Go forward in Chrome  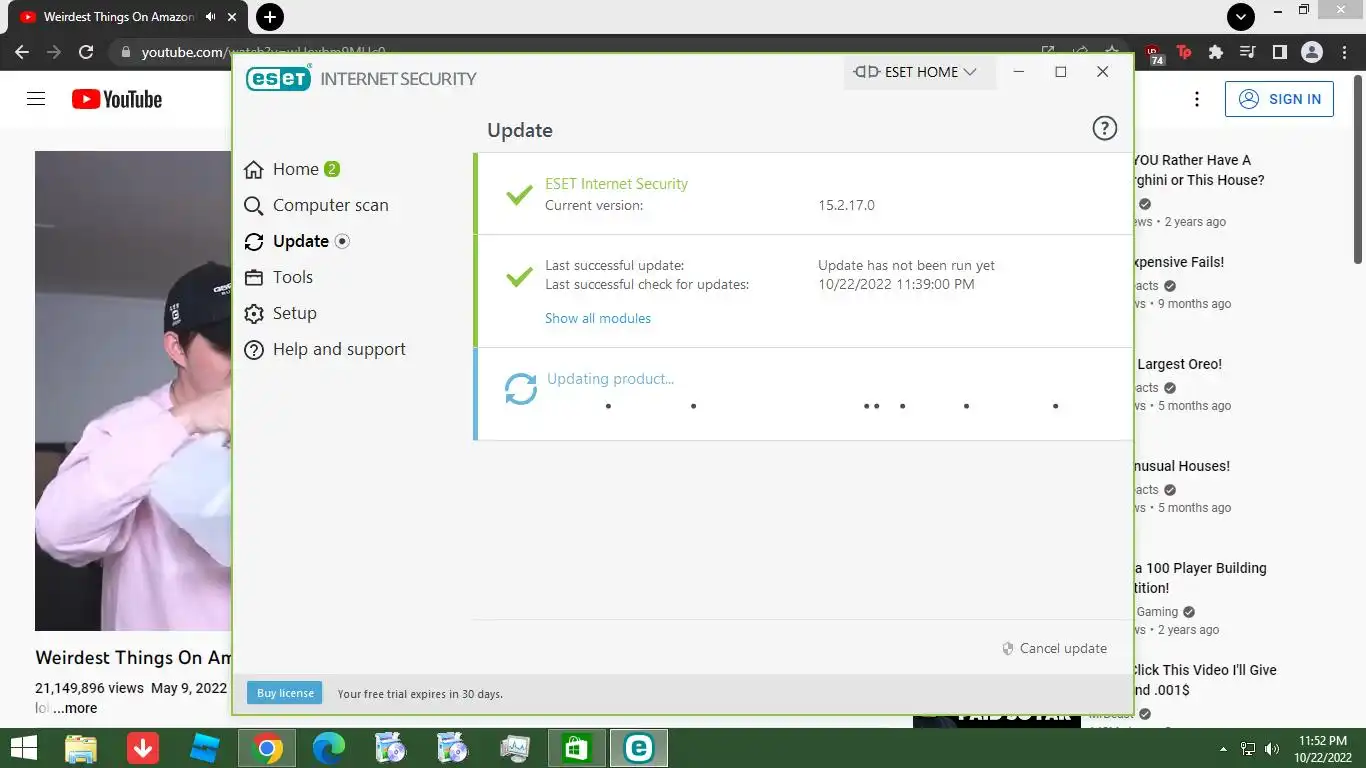(x=54, y=52)
